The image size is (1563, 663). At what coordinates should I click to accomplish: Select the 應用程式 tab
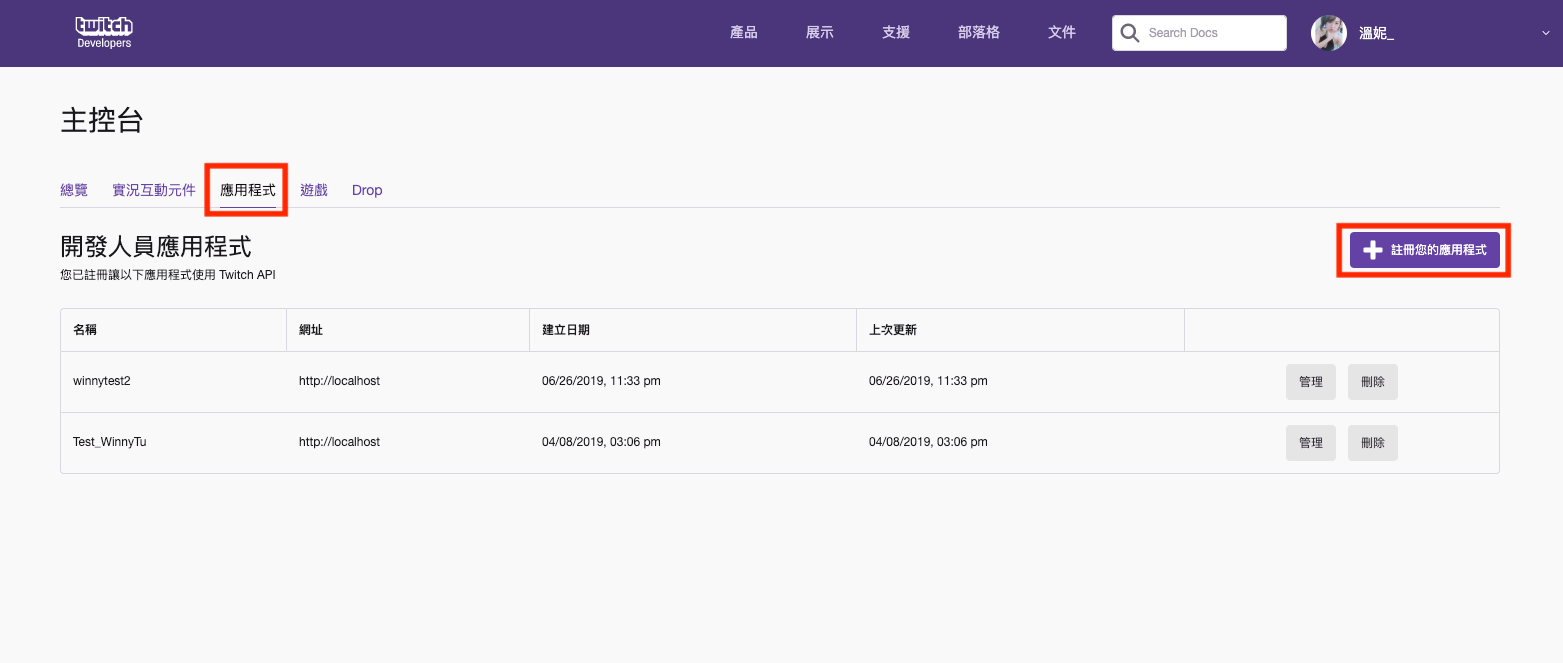[x=248, y=190]
